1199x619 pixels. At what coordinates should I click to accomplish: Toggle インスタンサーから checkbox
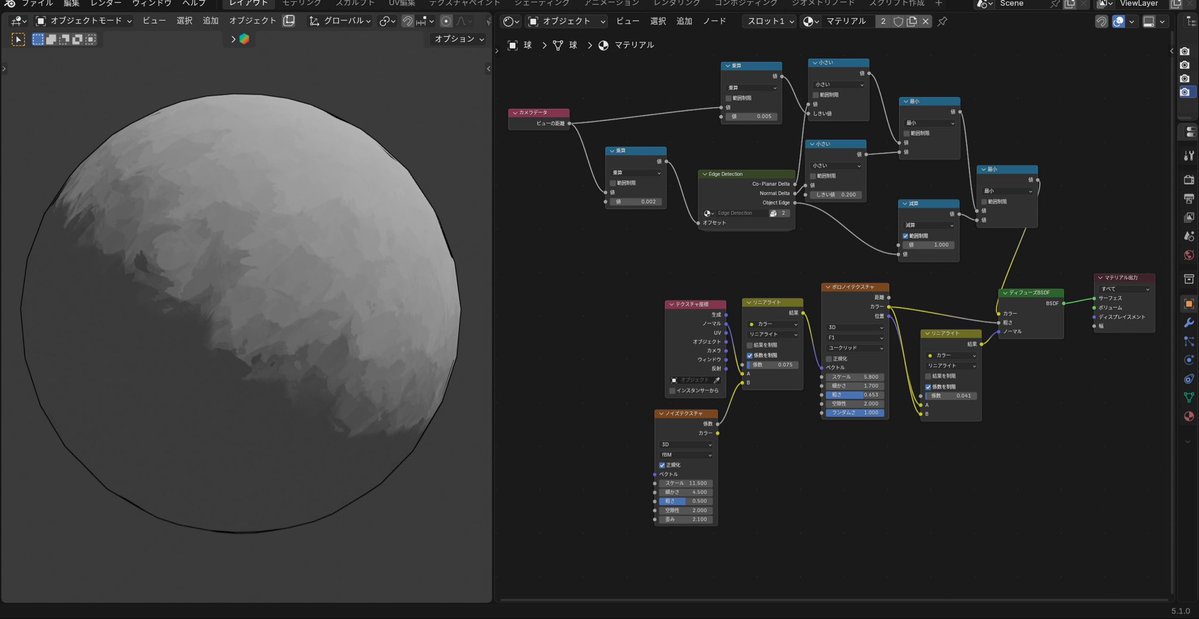(x=672, y=391)
